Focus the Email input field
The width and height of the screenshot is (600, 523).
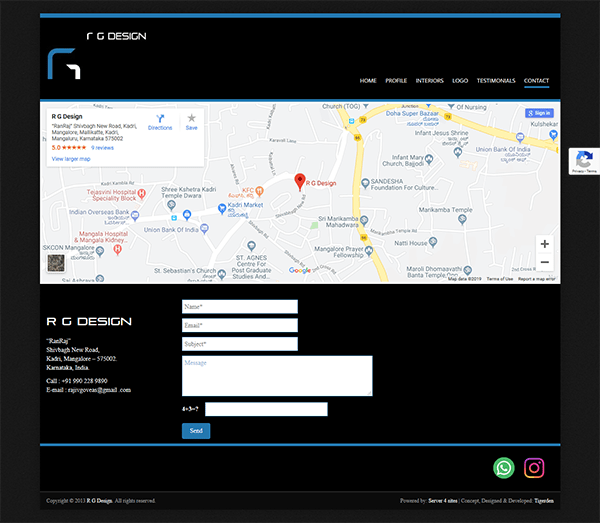click(x=240, y=325)
